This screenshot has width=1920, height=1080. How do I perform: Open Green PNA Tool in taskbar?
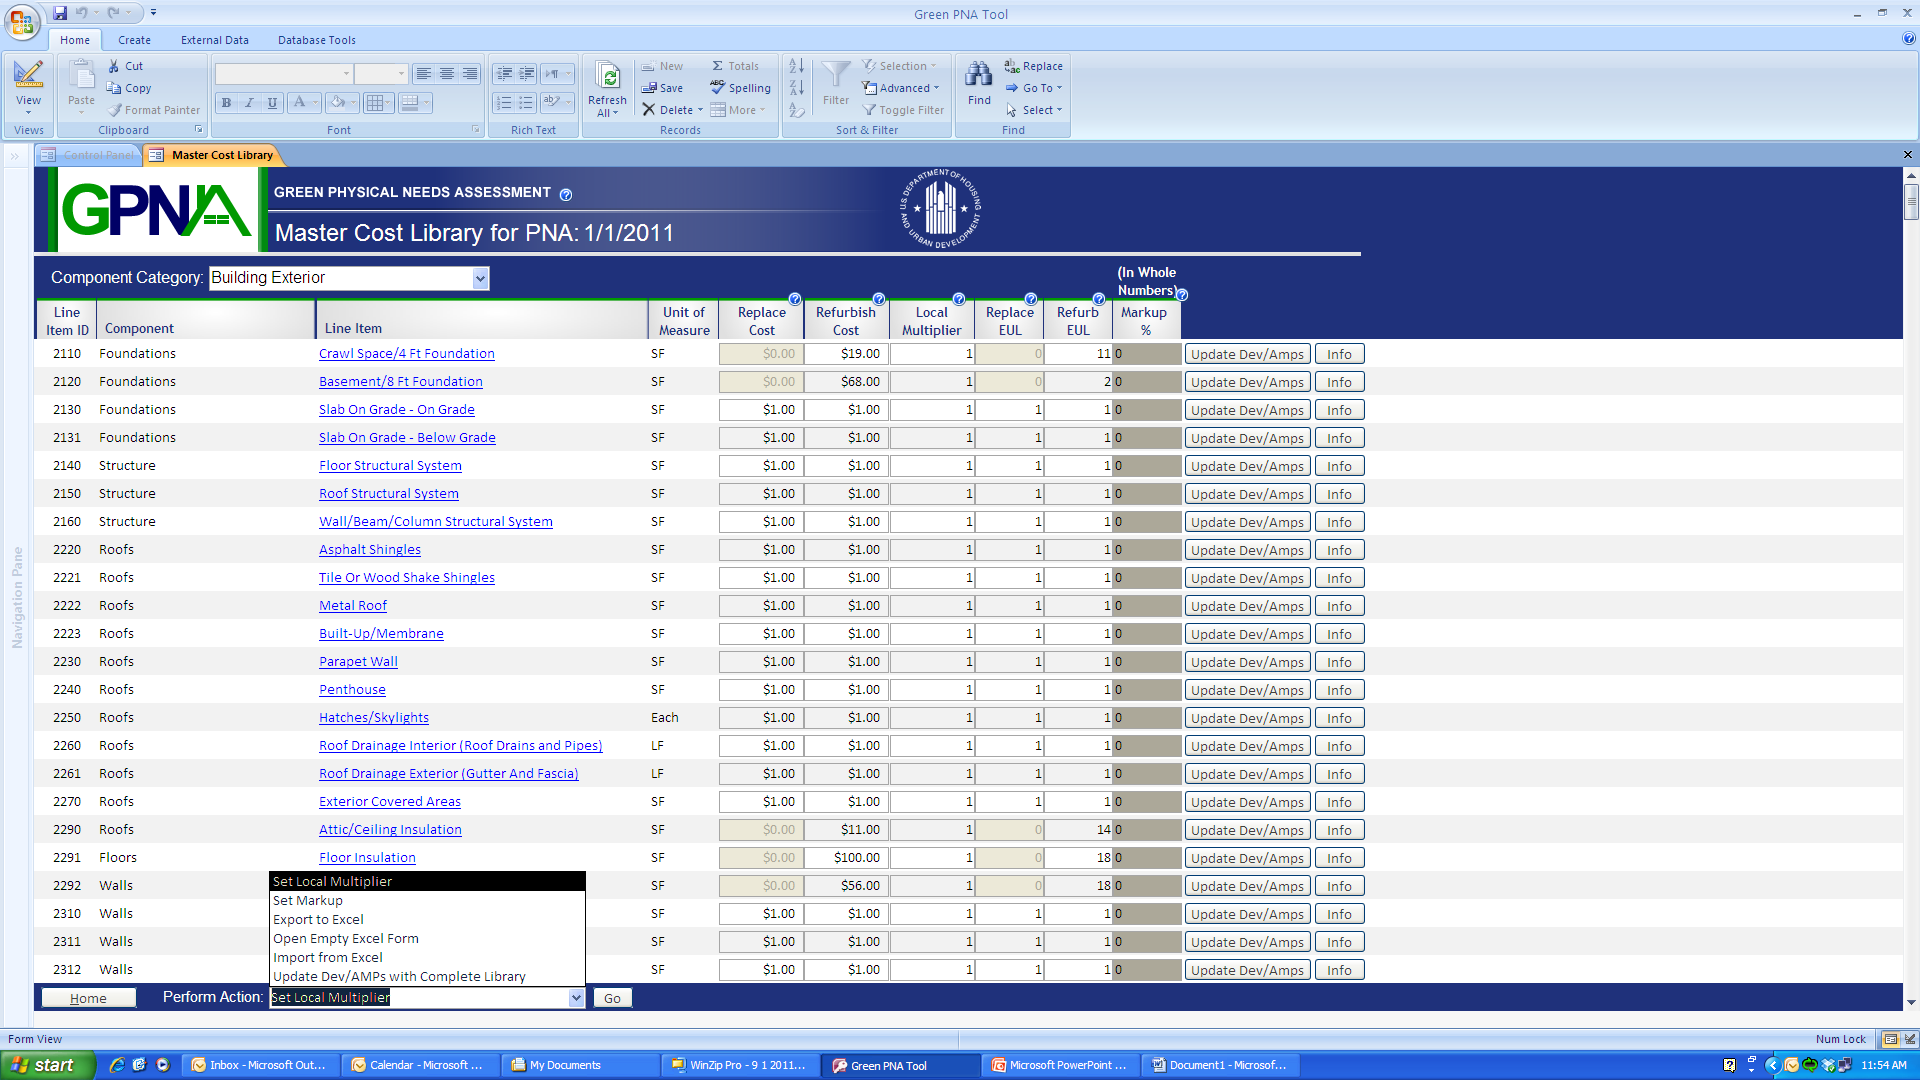click(x=888, y=1066)
